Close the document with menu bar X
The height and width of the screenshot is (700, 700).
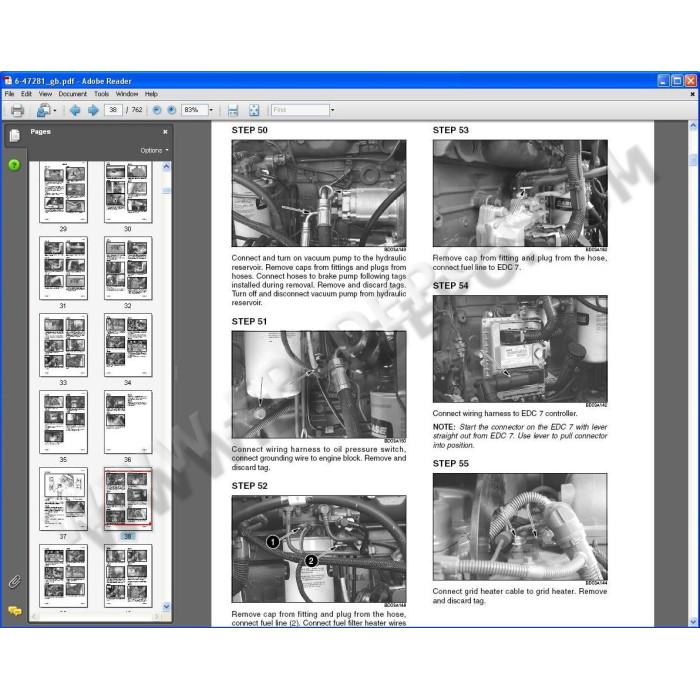[x=692, y=94]
